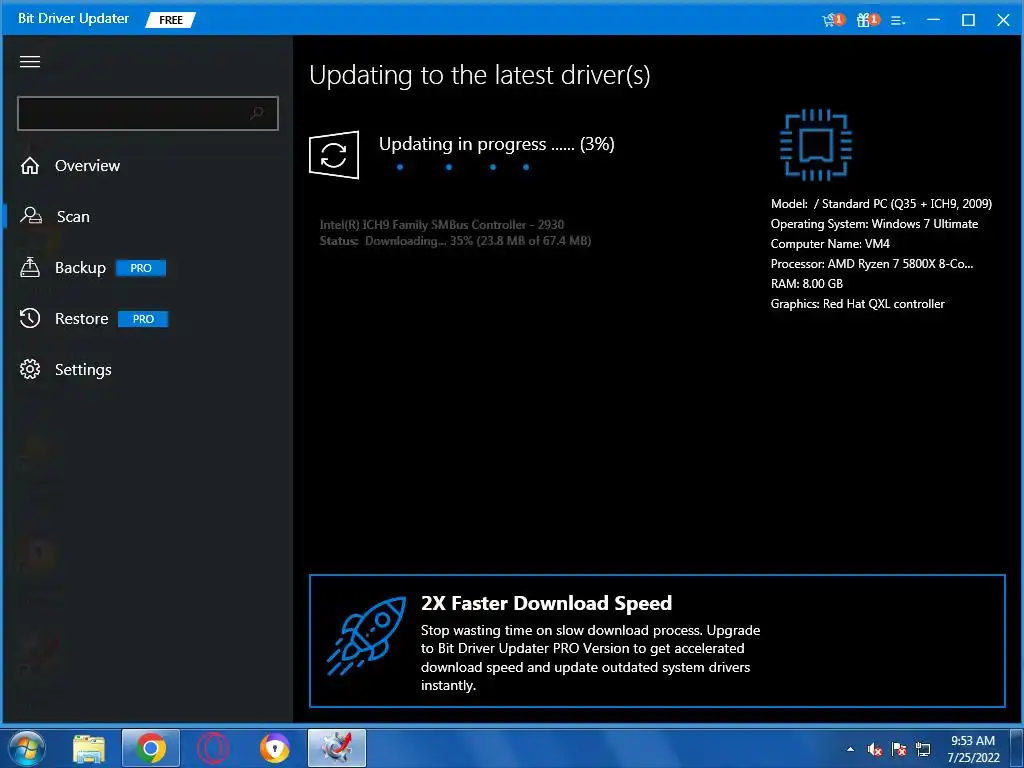Click the Overview home icon
The image size is (1024, 768).
[30, 165]
